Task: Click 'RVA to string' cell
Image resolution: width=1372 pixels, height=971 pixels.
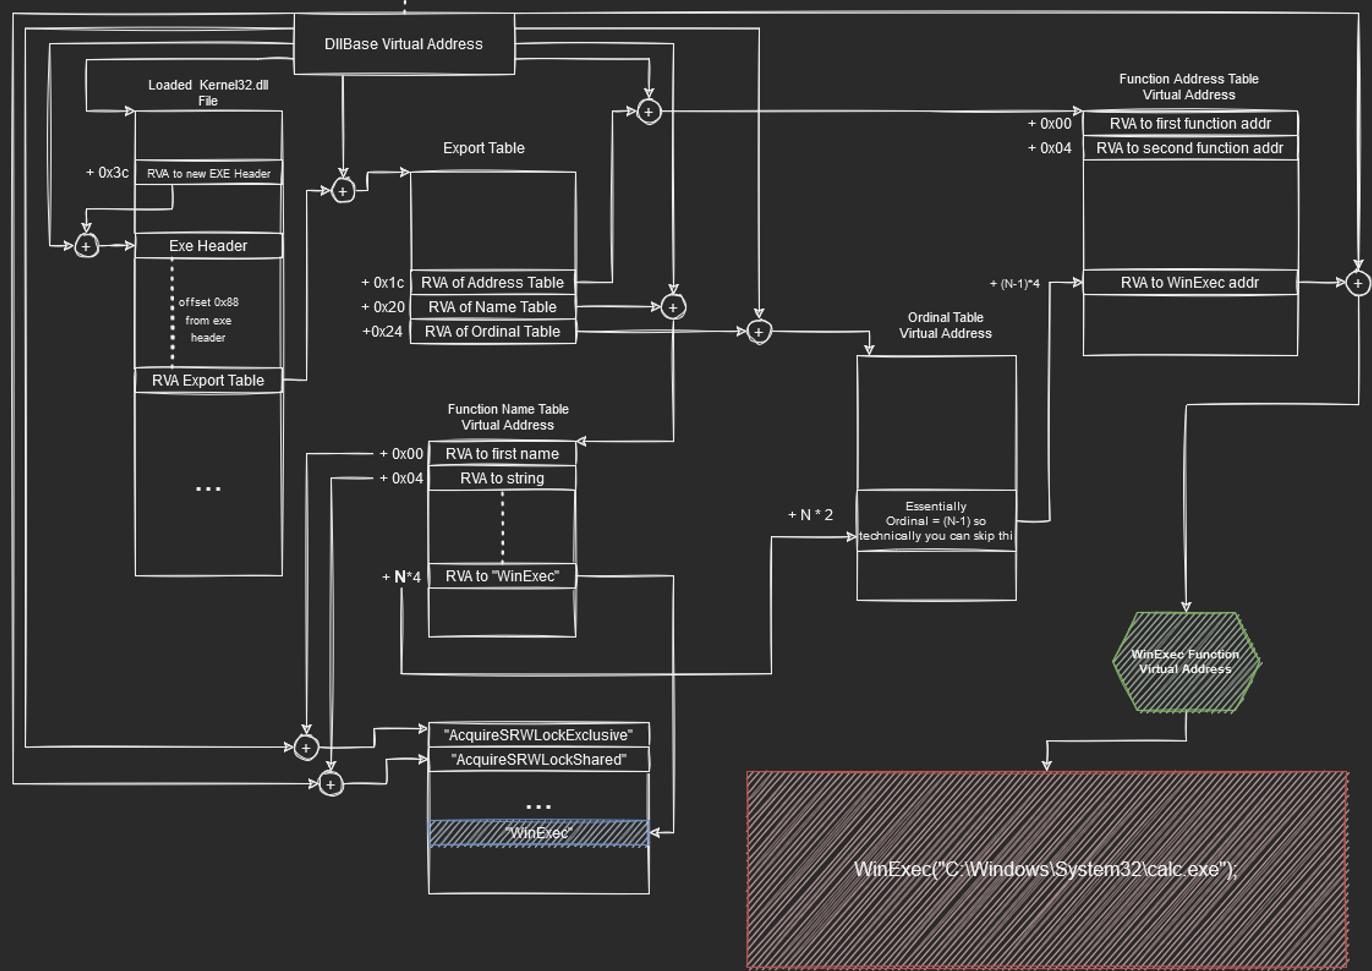Action: [x=502, y=478]
